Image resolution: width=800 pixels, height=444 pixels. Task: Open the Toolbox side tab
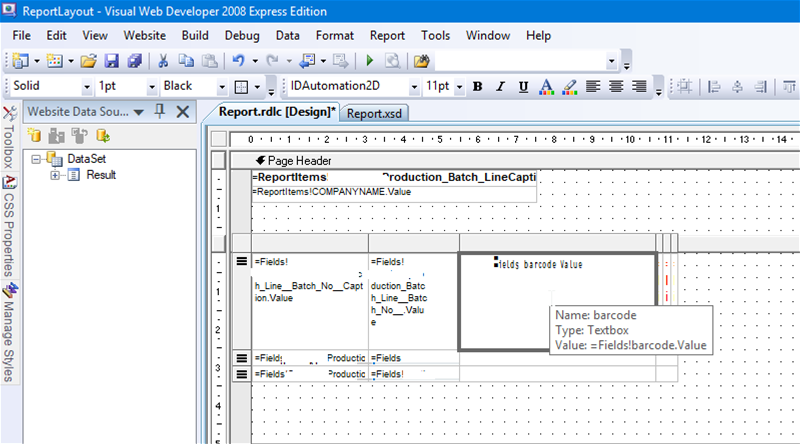click(9, 137)
